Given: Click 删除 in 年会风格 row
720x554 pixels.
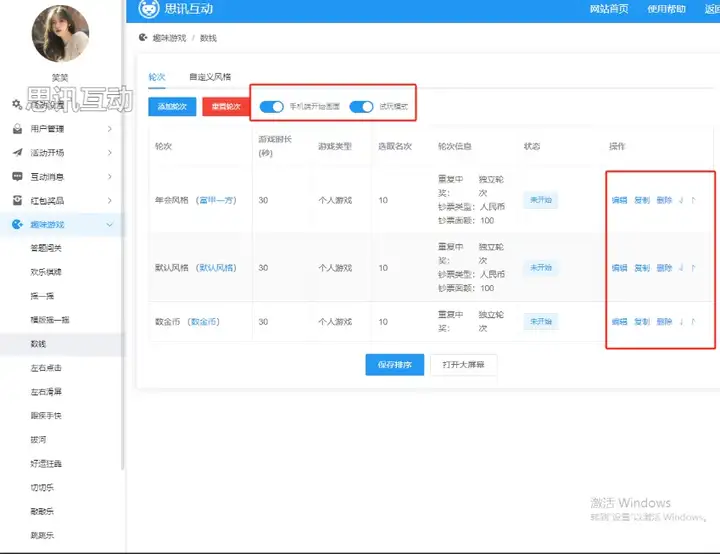Looking at the screenshot, I should click(664, 200).
